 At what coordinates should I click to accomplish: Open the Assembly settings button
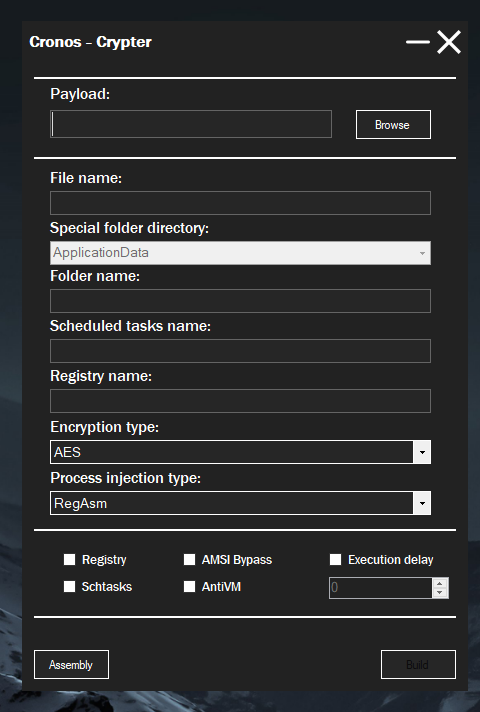click(71, 664)
